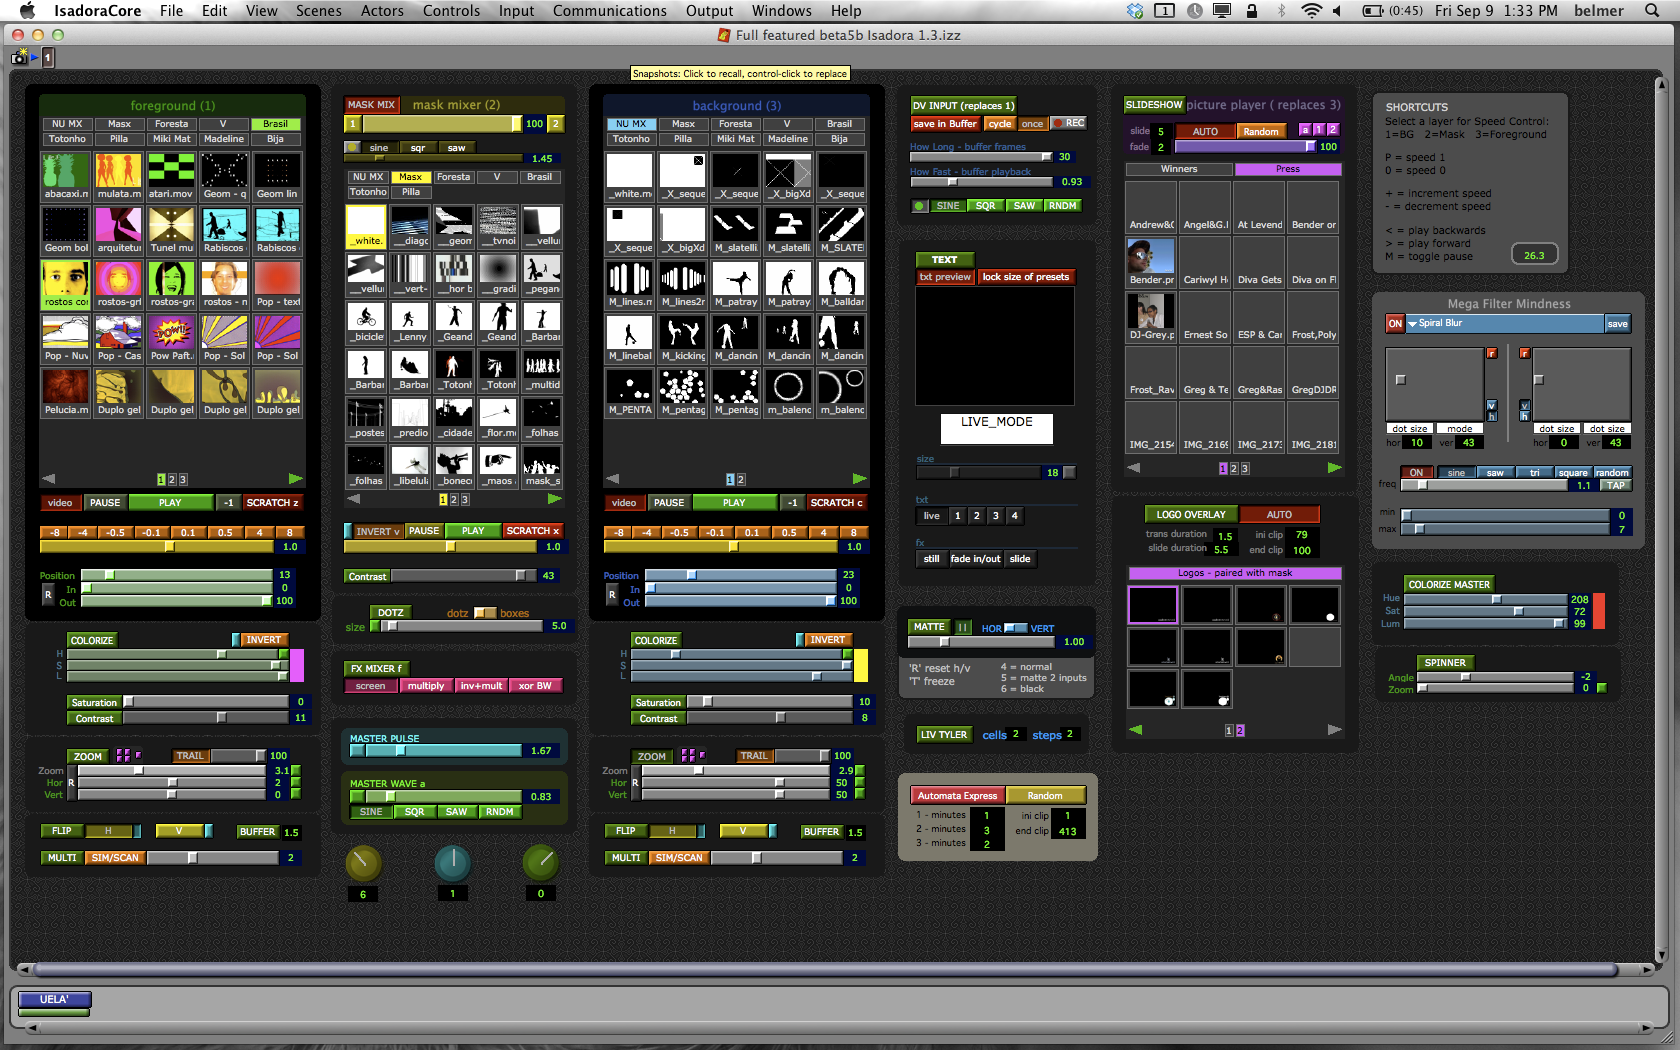Select the atari.mov clip in foreground panel

tap(171, 175)
